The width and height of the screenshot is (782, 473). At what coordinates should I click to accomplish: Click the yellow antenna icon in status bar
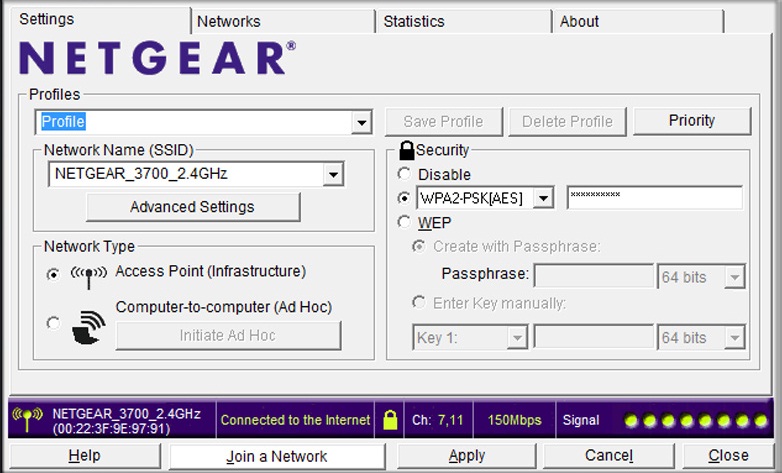point(27,420)
